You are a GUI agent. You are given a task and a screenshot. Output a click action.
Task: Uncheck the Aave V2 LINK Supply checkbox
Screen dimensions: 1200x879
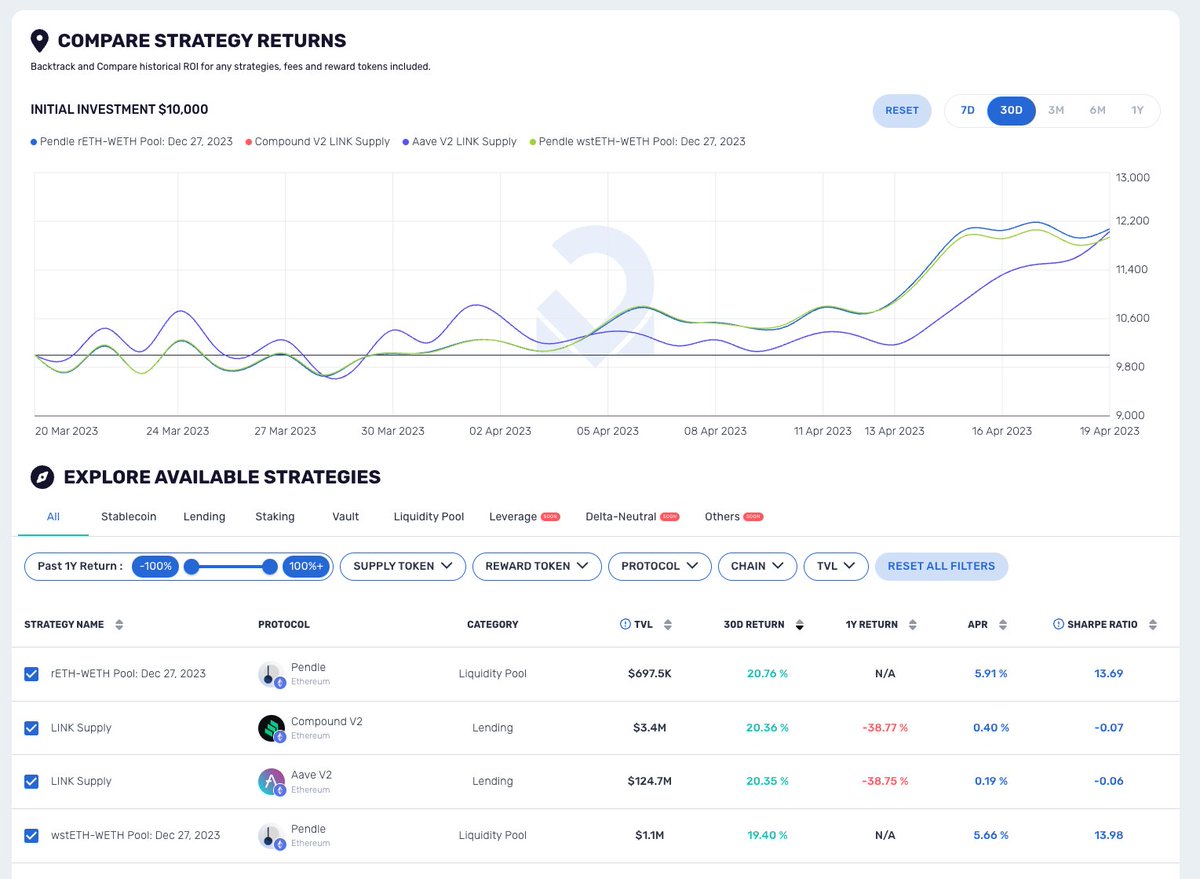(32, 782)
